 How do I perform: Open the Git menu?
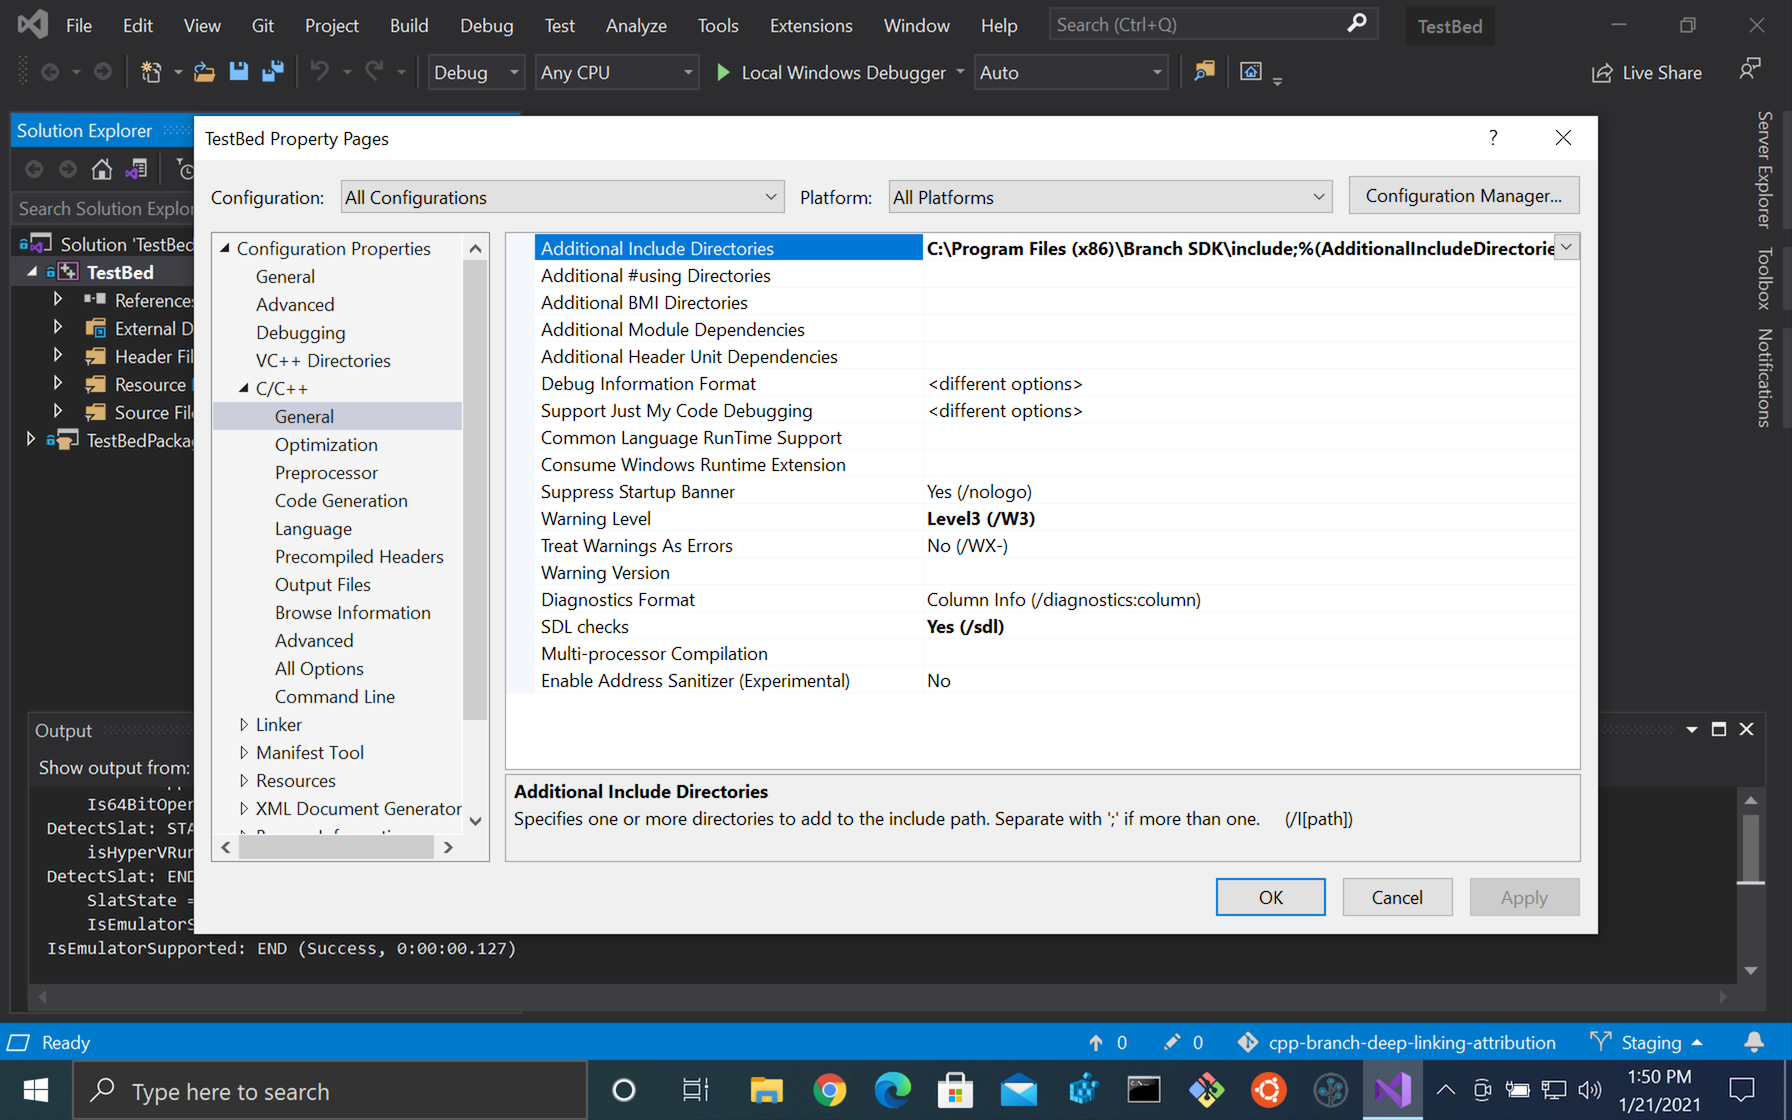coord(262,25)
